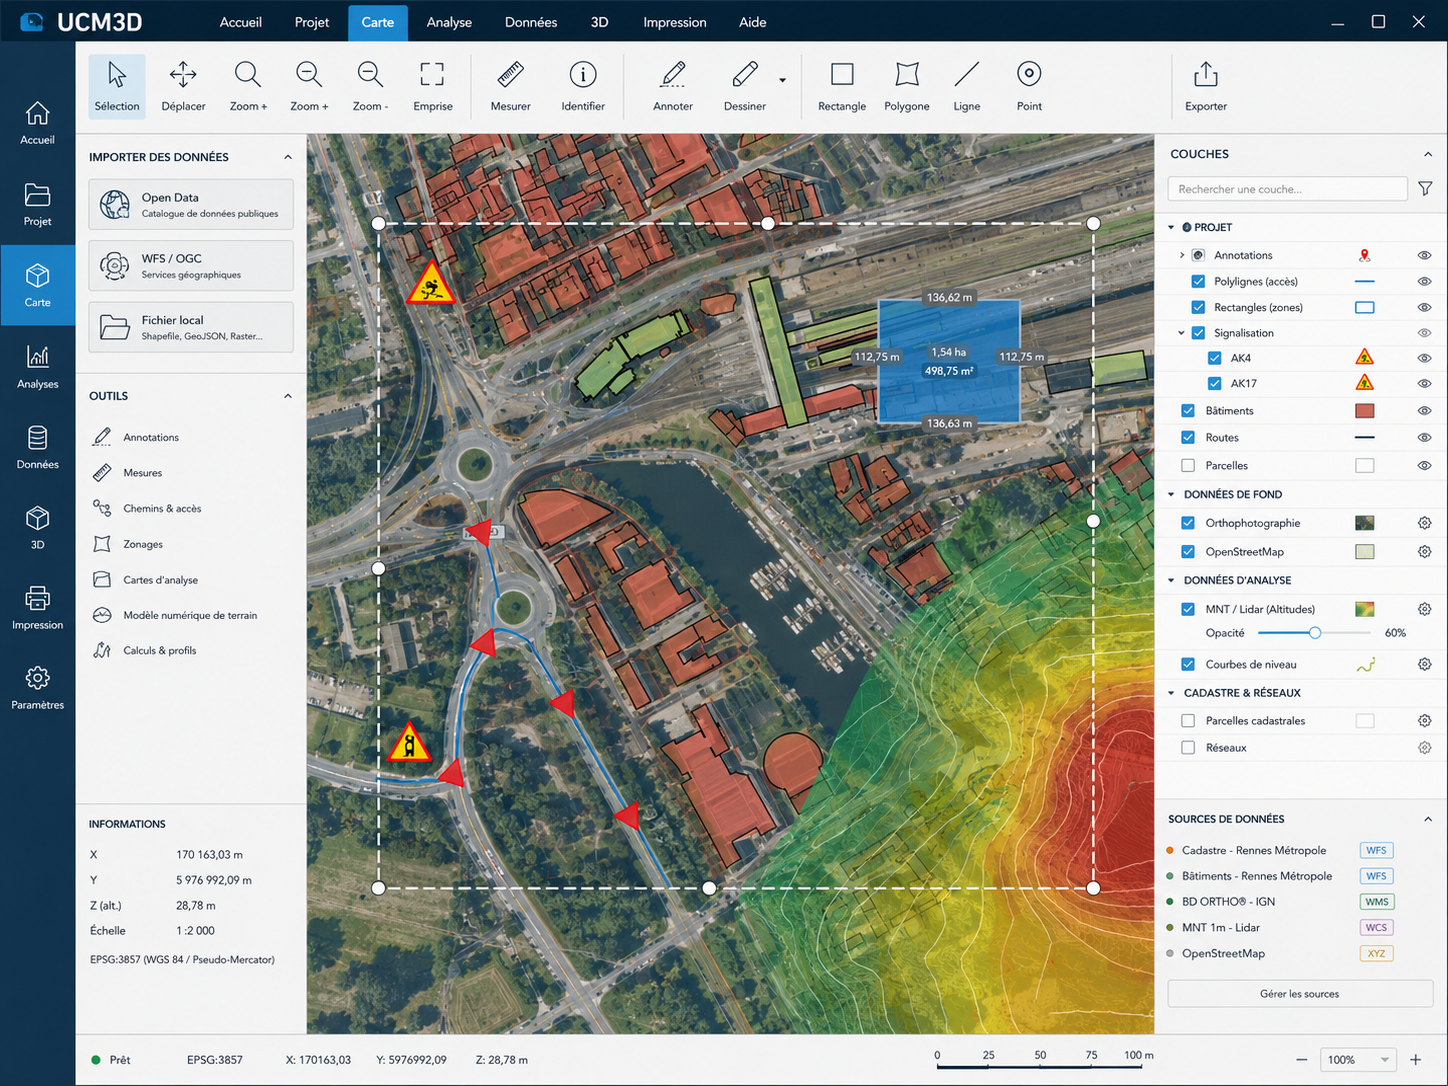1448x1086 pixels.
Task: Collapse the Importer des données panel
Action: [x=288, y=157]
